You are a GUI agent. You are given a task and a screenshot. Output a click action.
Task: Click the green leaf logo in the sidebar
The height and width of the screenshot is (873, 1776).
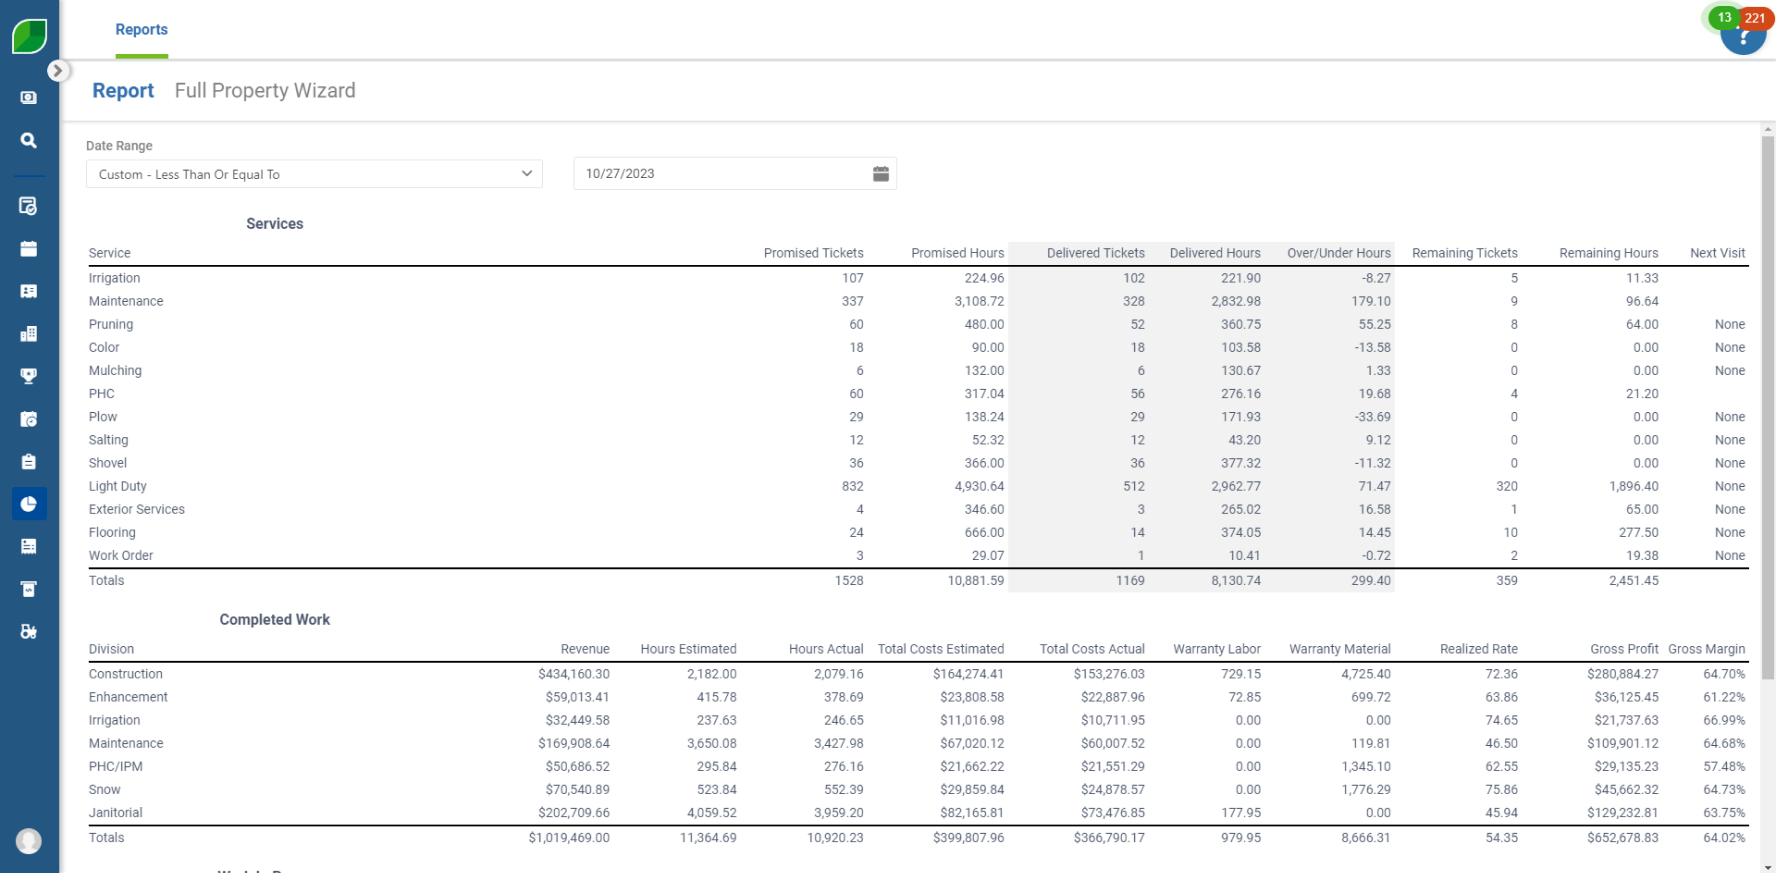pyautogui.click(x=29, y=36)
